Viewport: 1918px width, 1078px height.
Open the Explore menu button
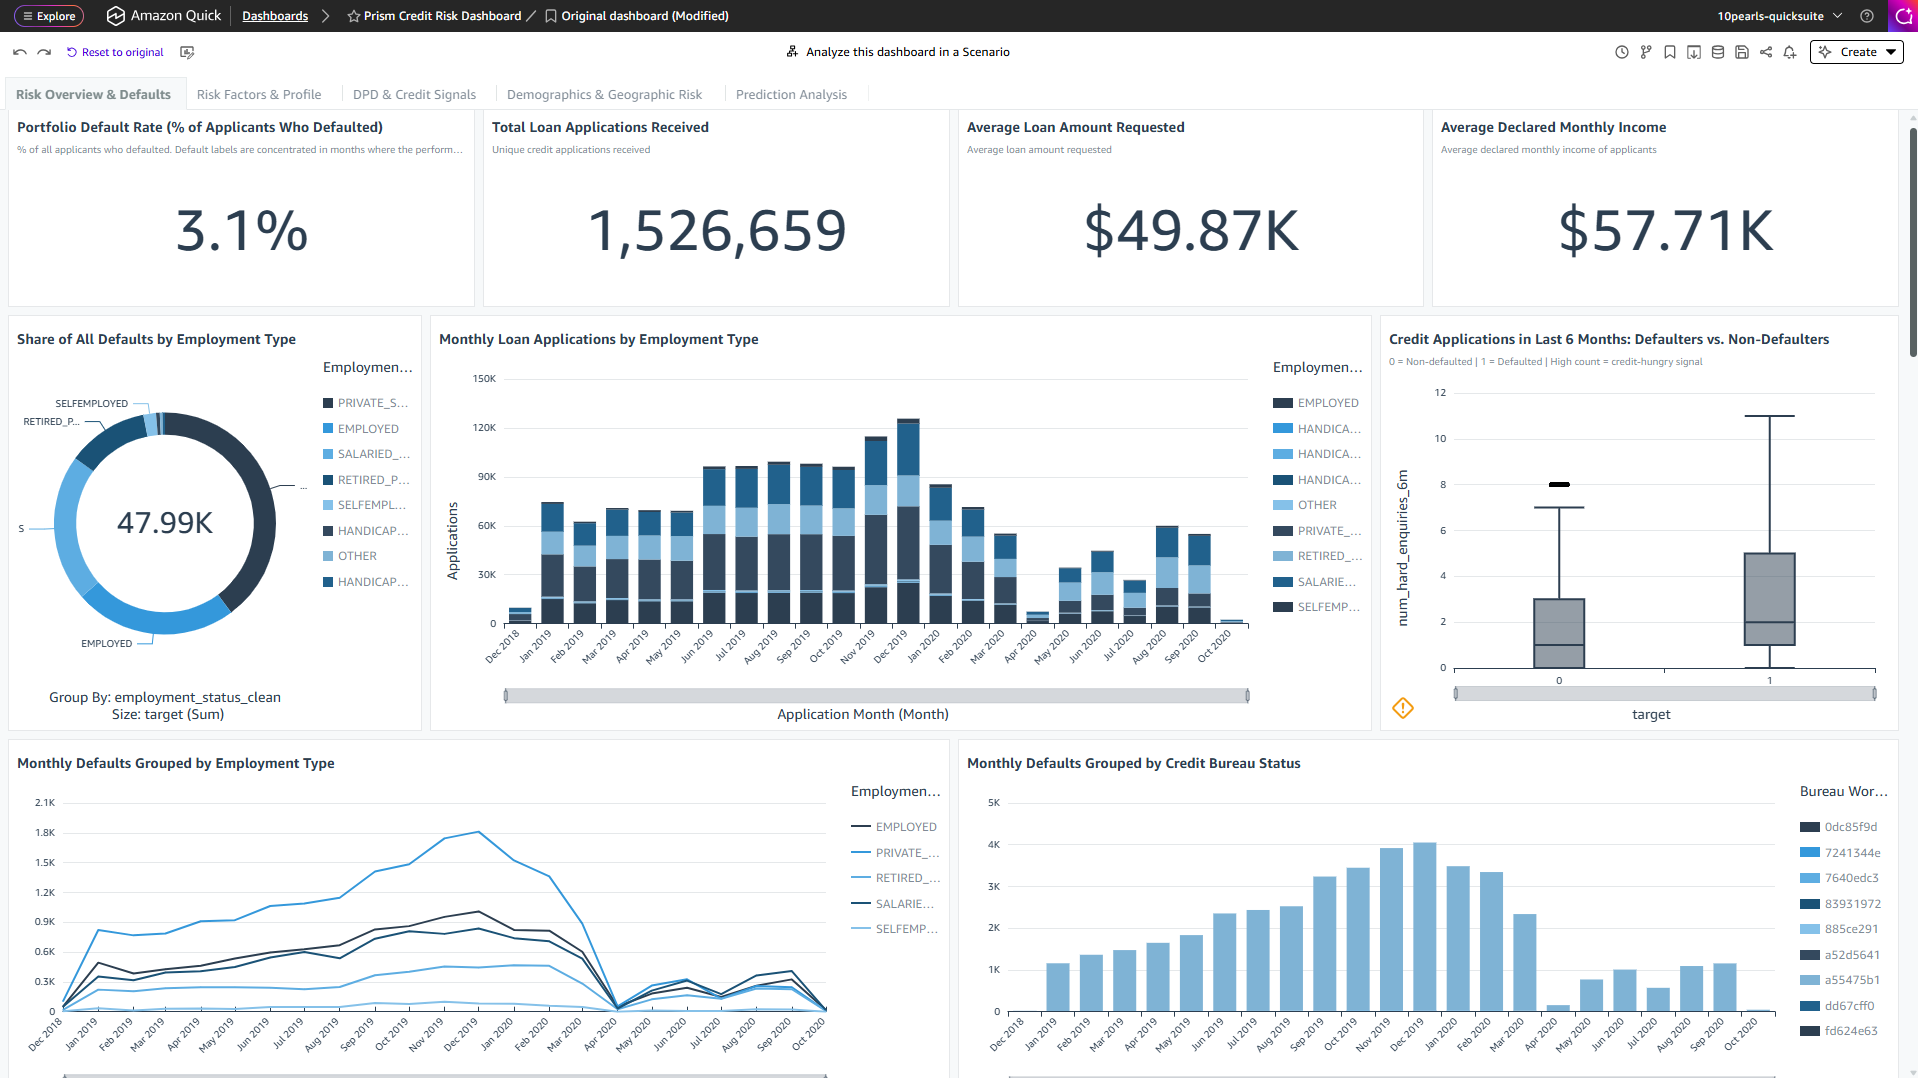(x=49, y=16)
